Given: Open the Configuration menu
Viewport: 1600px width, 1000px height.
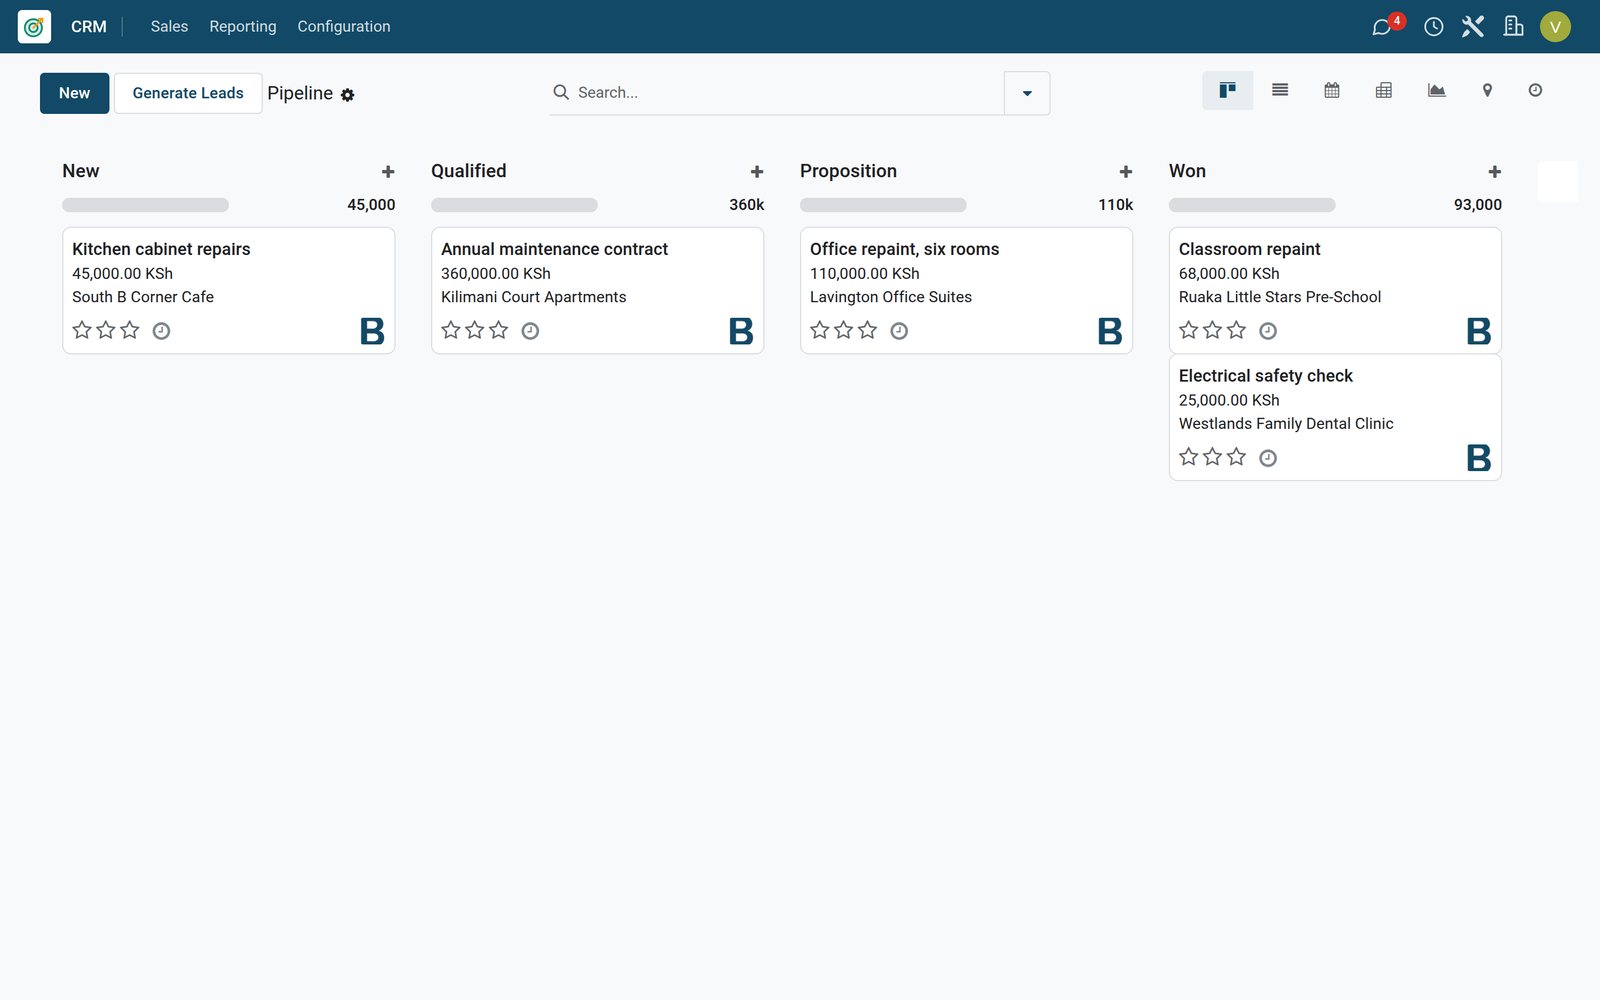Looking at the screenshot, I should (x=344, y=27).
